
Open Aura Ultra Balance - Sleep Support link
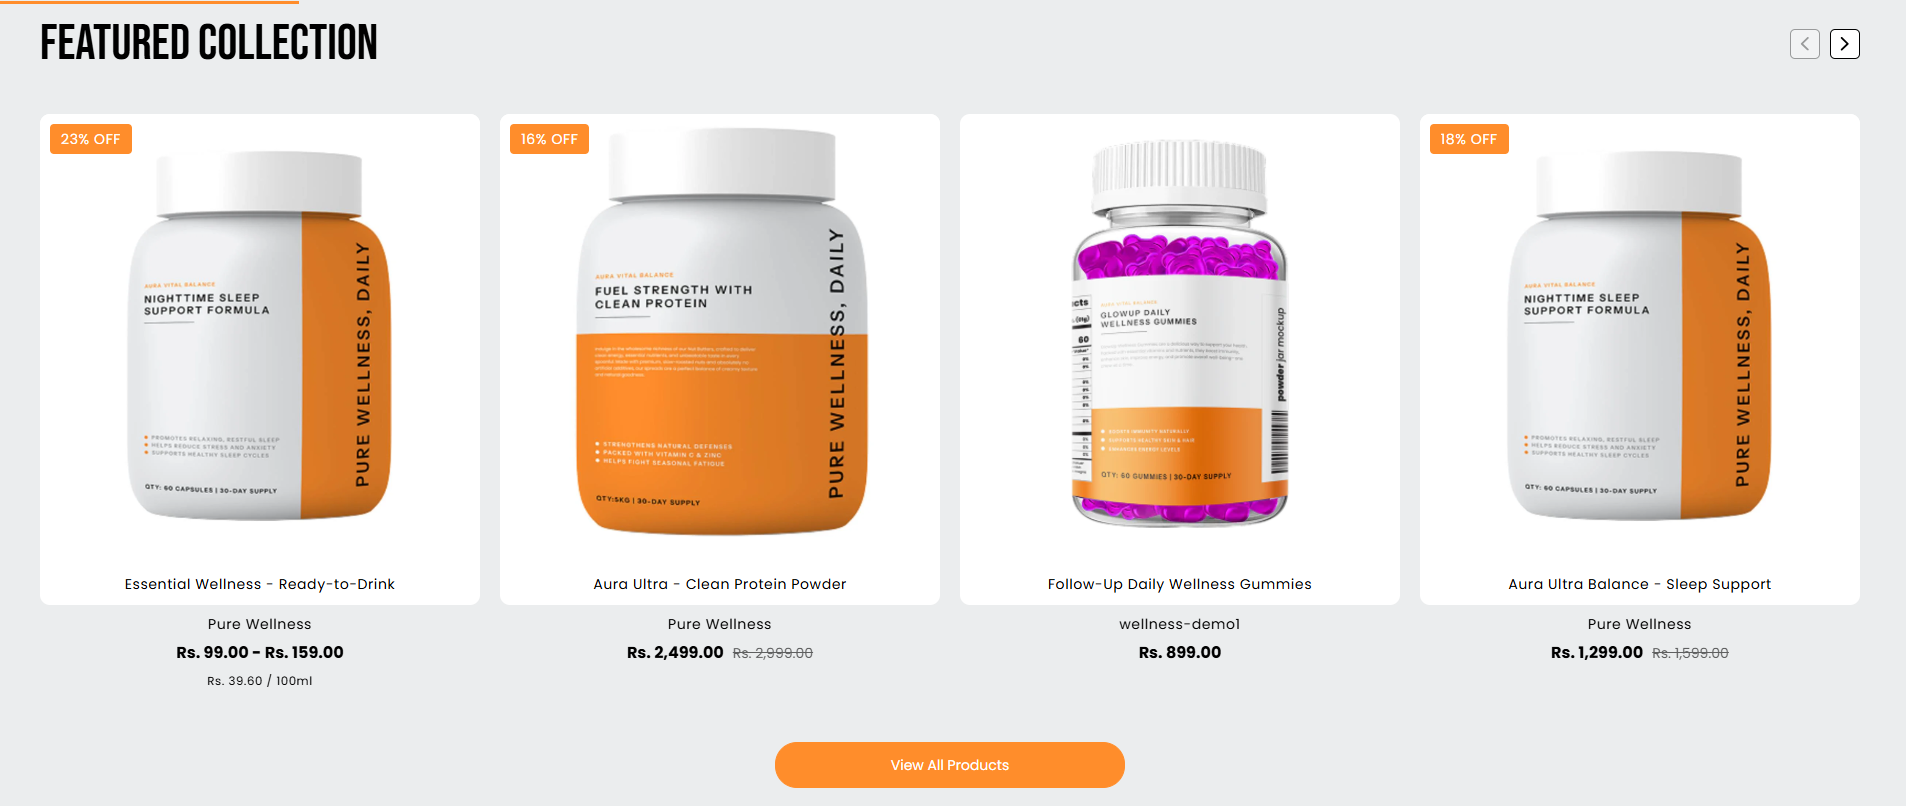pyautogui.click(x=1640, y=584)
